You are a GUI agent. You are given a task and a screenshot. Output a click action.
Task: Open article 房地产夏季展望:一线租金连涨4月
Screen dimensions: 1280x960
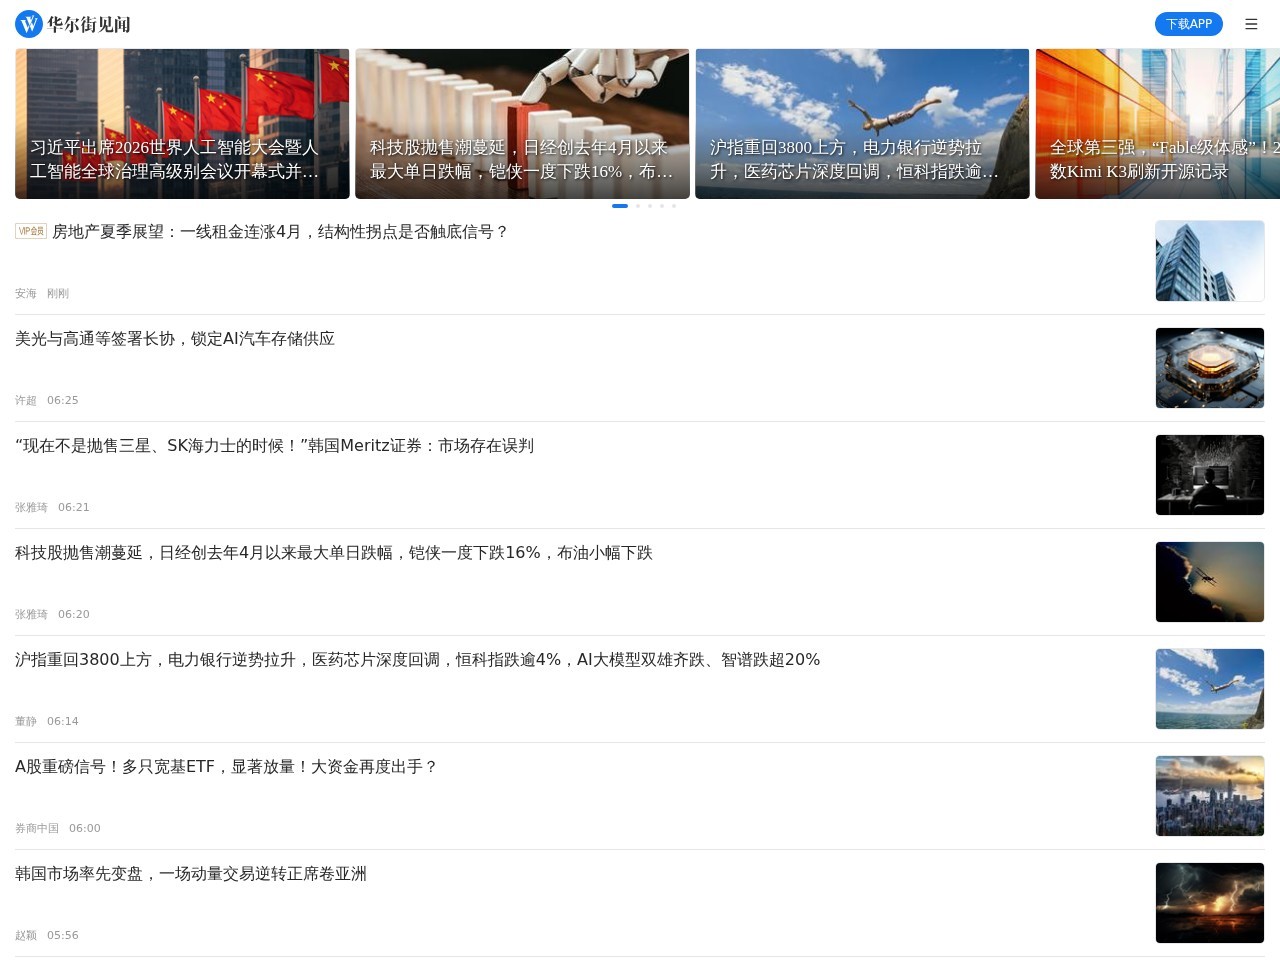point(280,232)
